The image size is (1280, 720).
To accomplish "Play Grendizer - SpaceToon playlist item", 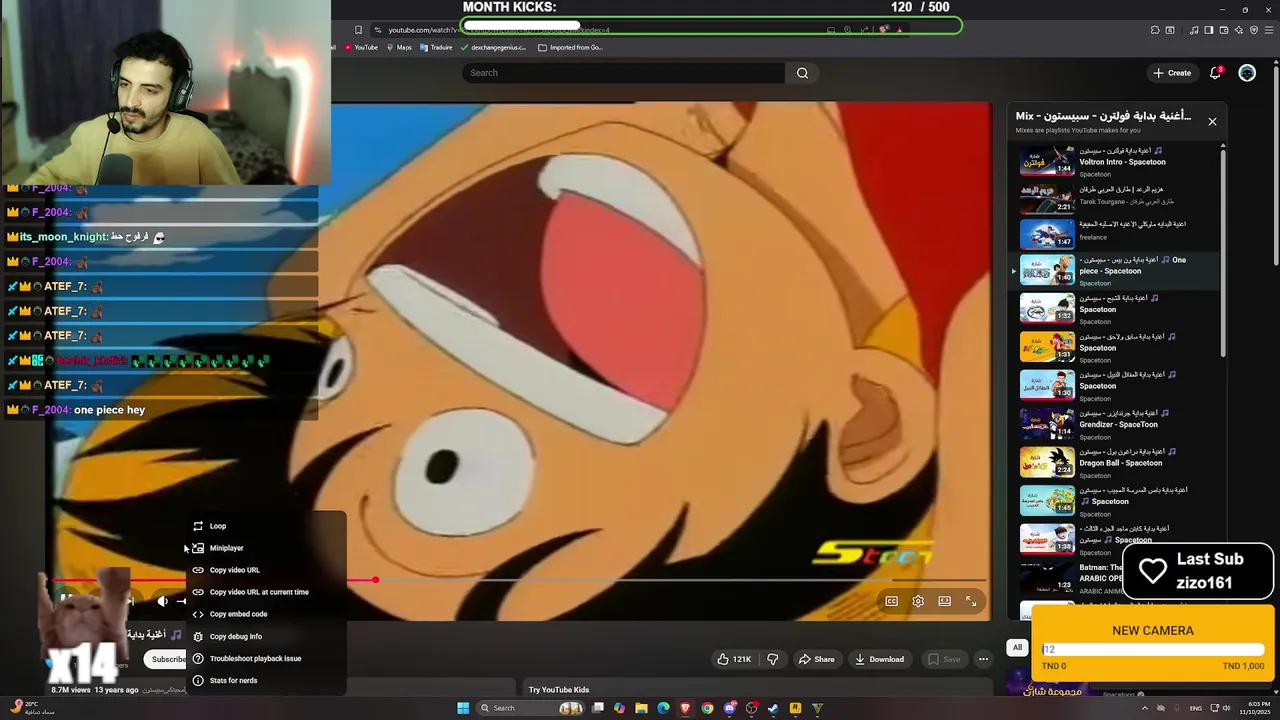I will pos(1112,424).
